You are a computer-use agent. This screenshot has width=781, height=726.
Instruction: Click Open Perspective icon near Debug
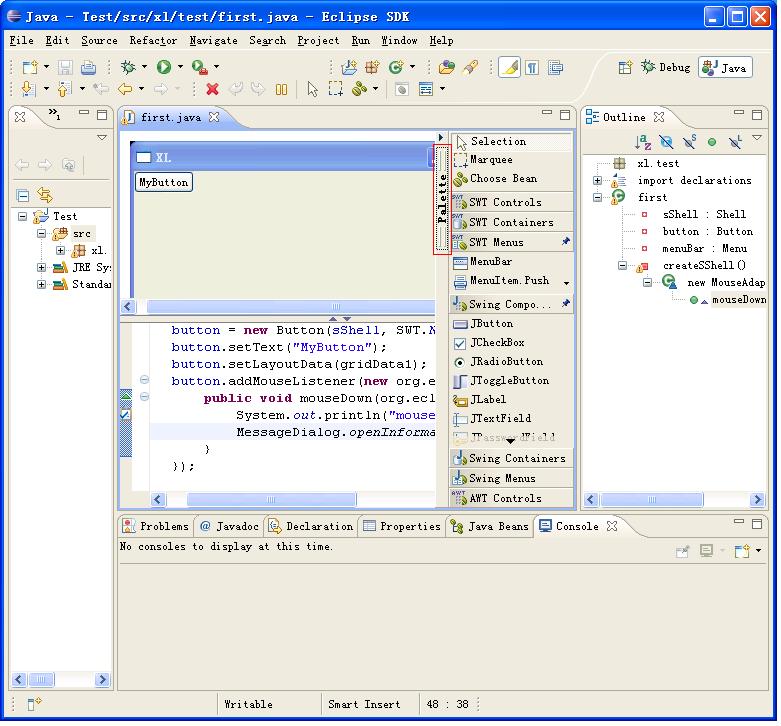click(x=625, y=67)
